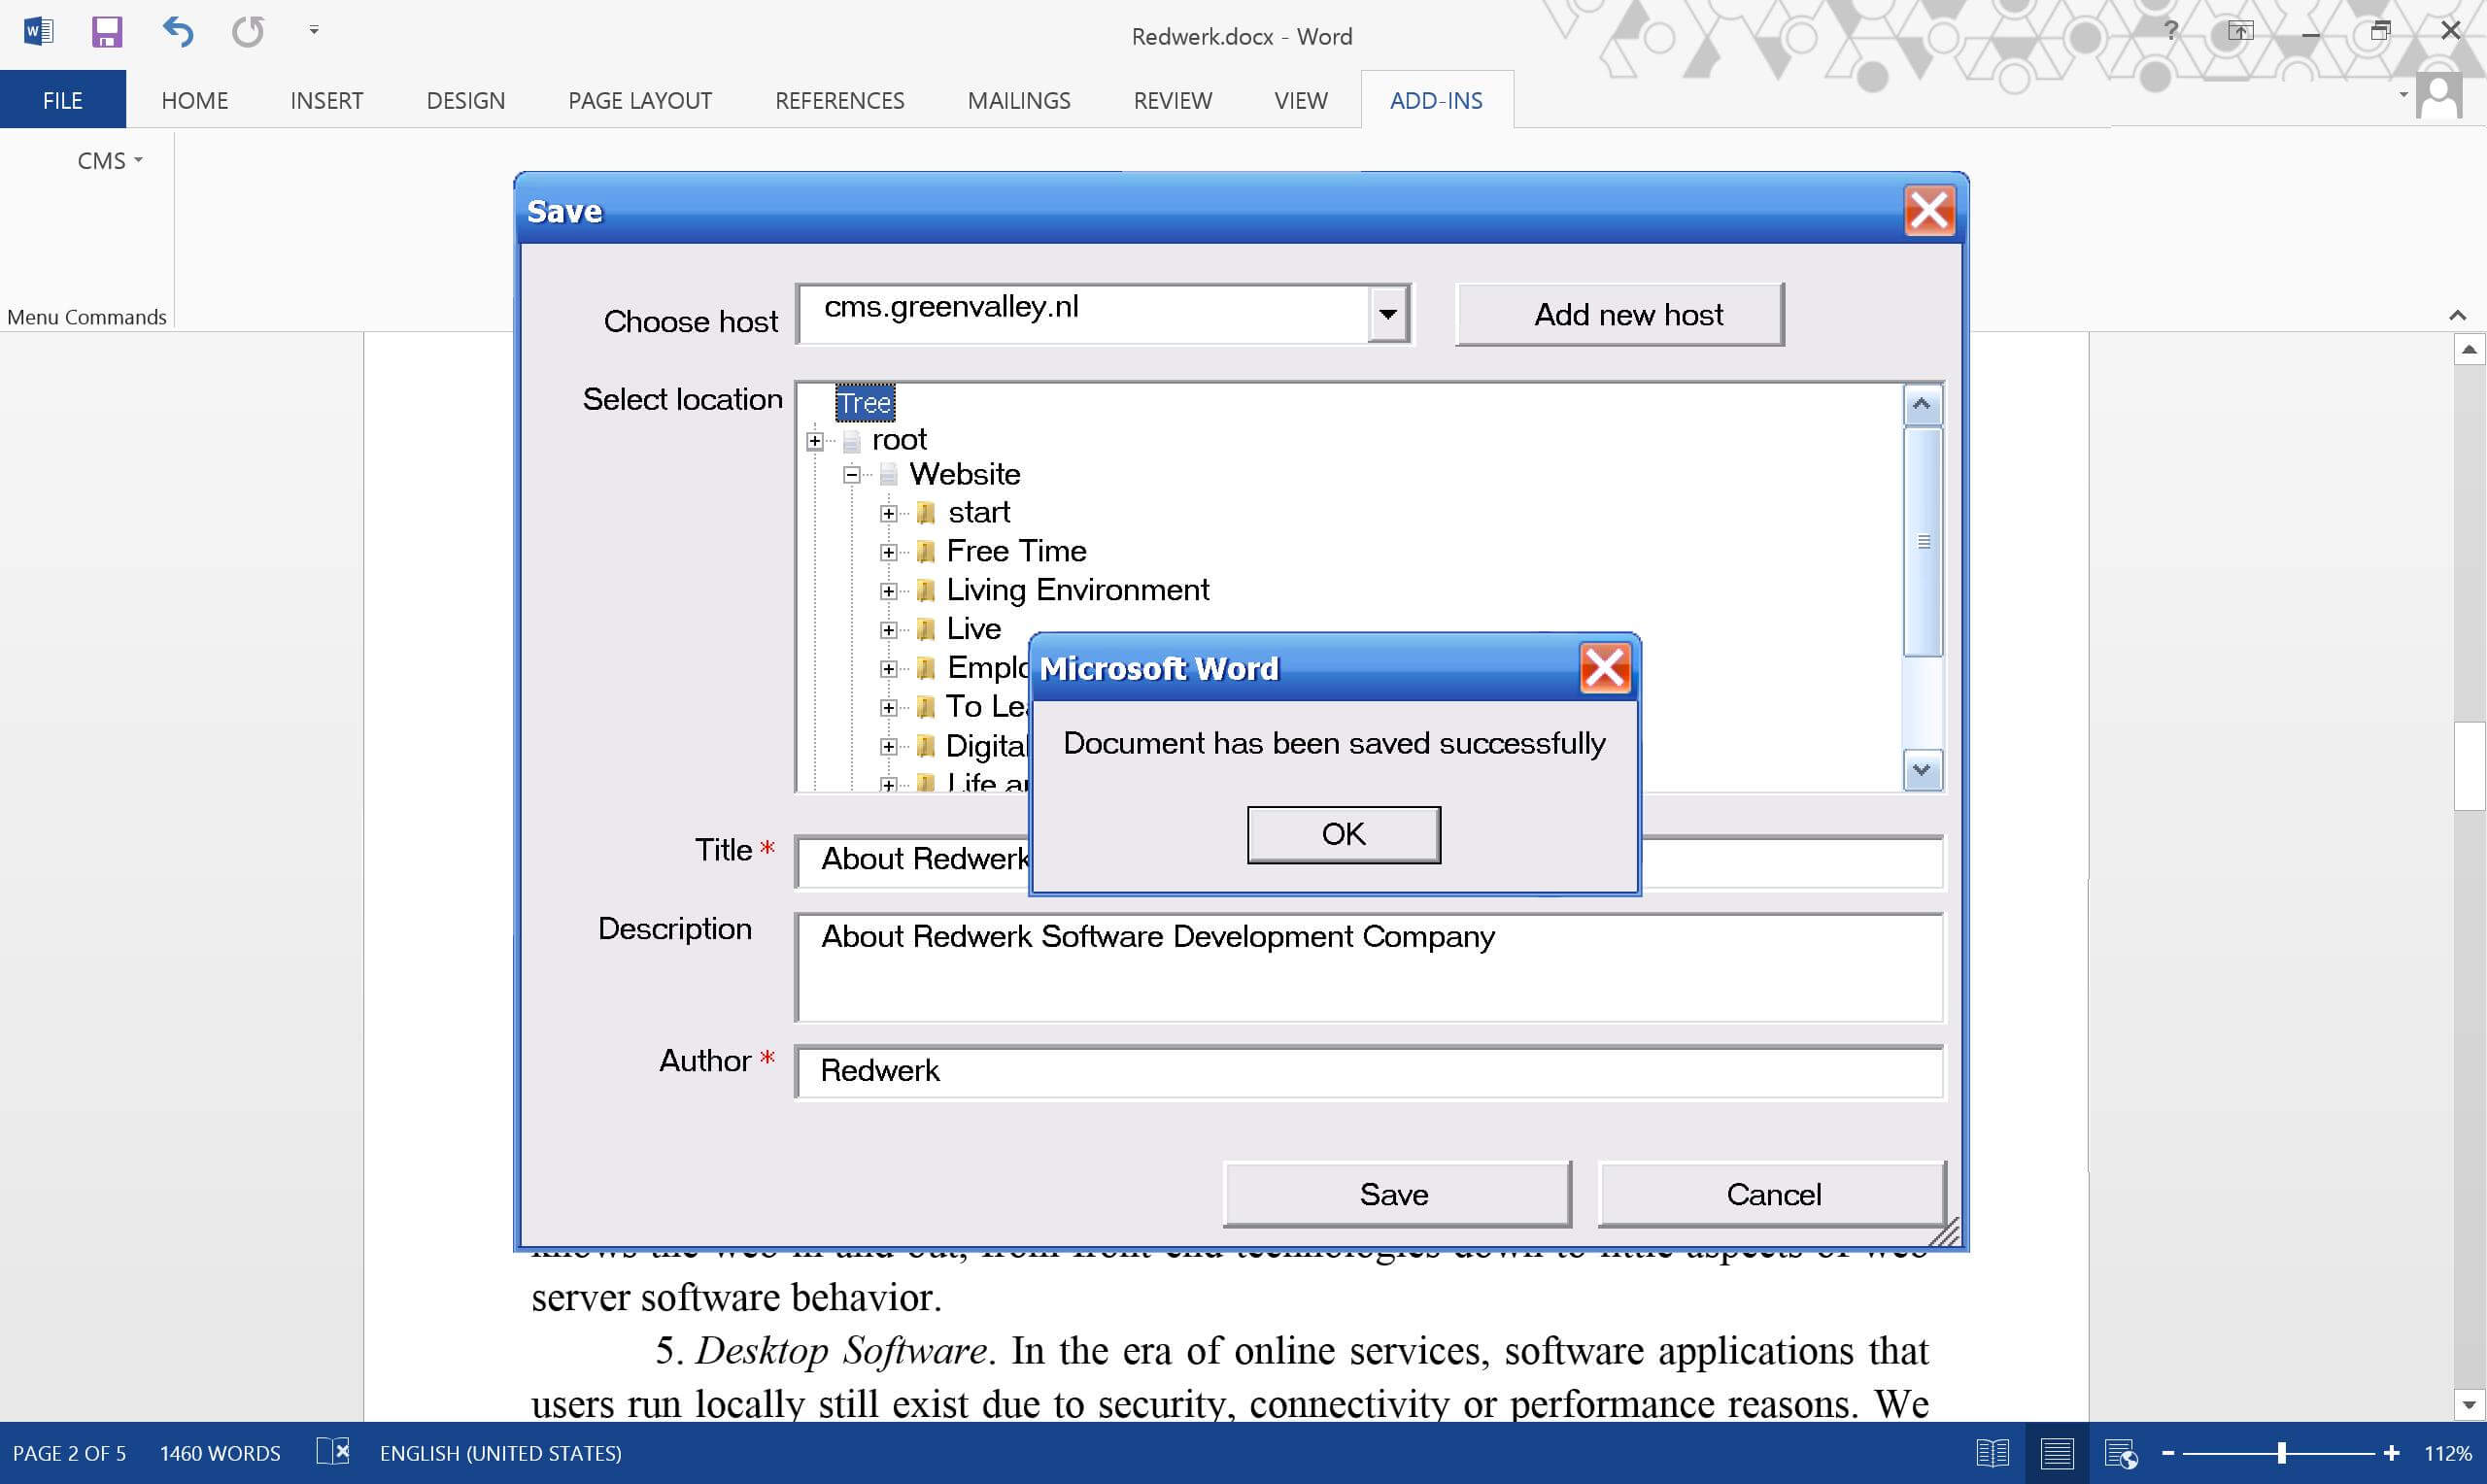
Task: Open the REFERENCES tab
Action: pos(840,100)
